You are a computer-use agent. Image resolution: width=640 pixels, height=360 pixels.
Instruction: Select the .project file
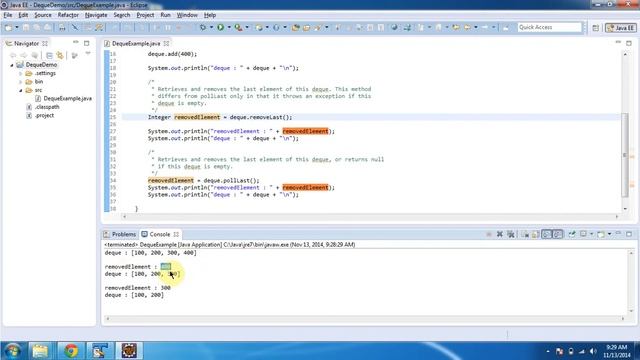(x=44, y=116)
